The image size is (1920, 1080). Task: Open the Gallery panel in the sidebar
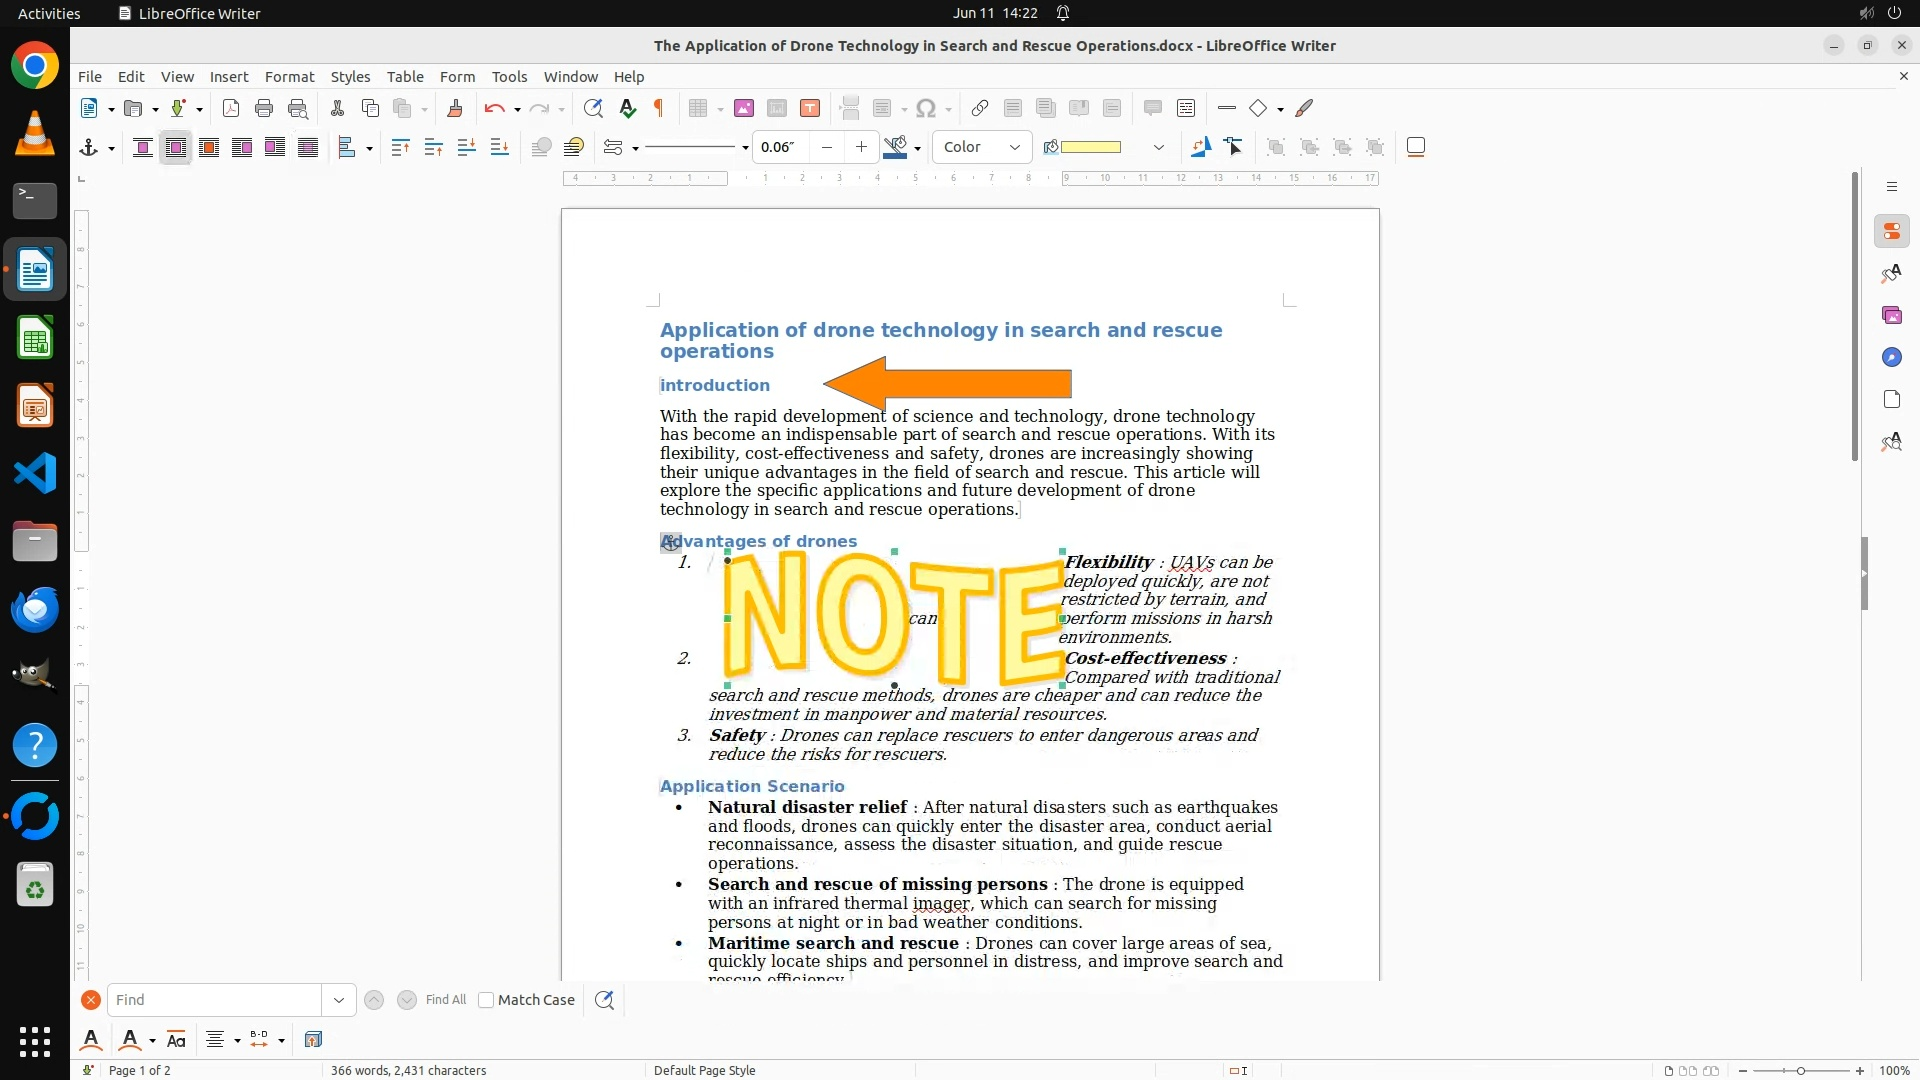point(1891,315)
